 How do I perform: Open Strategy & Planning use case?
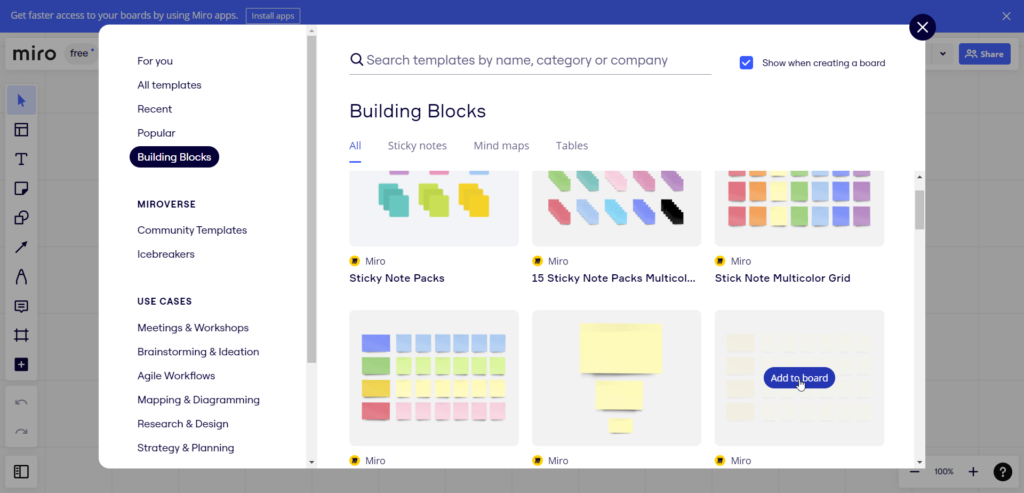[x=185, y=448]
